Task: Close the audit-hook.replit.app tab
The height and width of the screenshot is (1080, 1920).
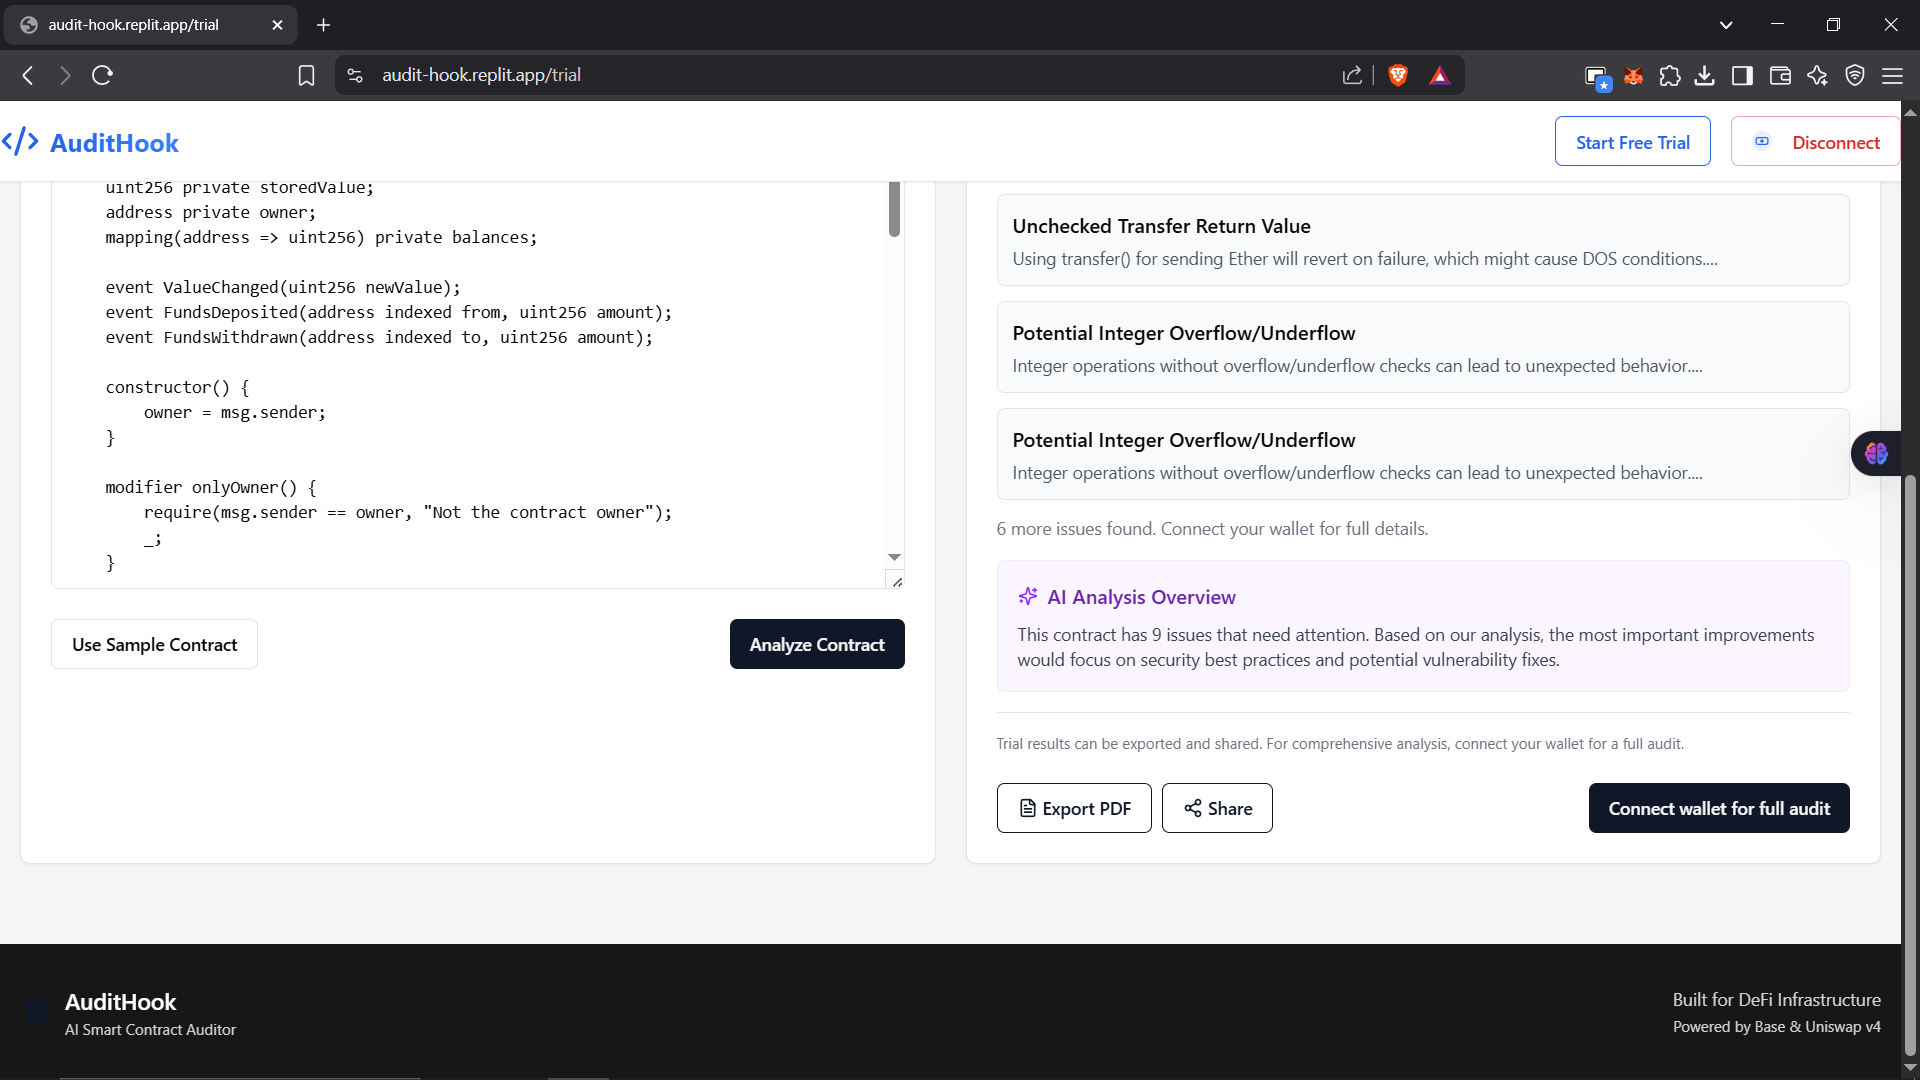Action: click(x=277, y=25)
